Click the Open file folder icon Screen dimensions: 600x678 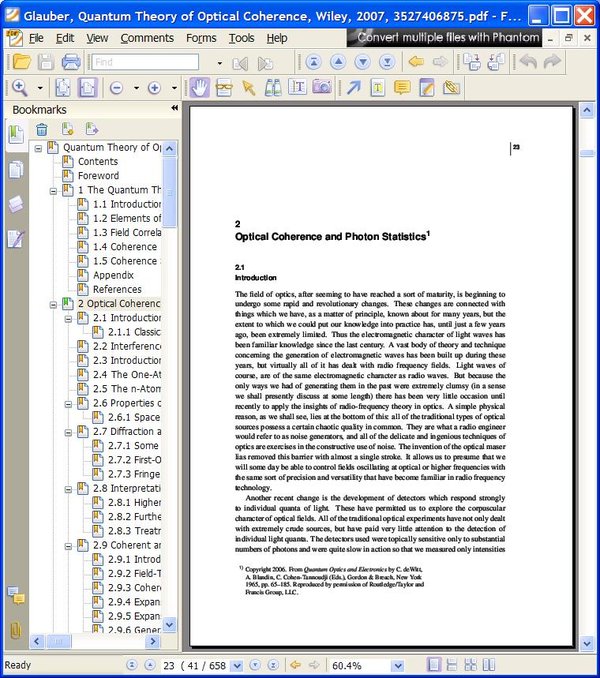[21, 62]
